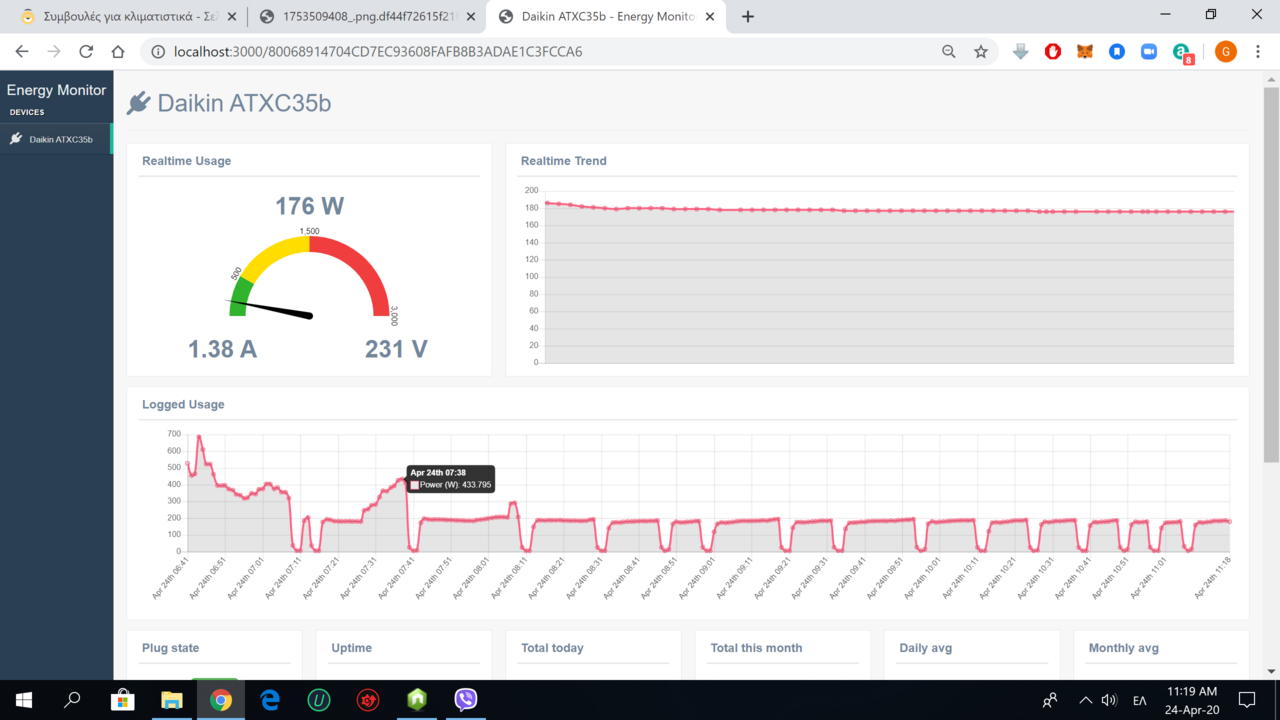The height and width of the screenshot is (720, 1280).
Task: Open a new browser tab
Action: point(747,16)
